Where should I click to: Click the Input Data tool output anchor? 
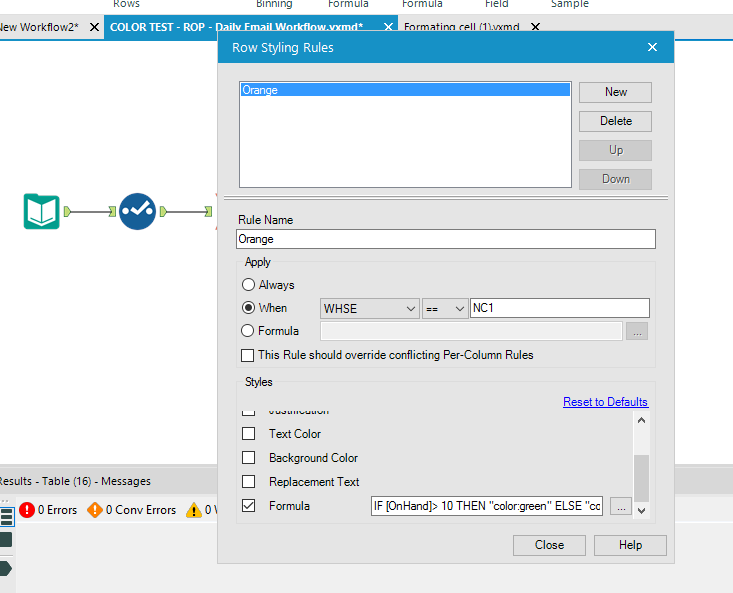click(67, 212)
